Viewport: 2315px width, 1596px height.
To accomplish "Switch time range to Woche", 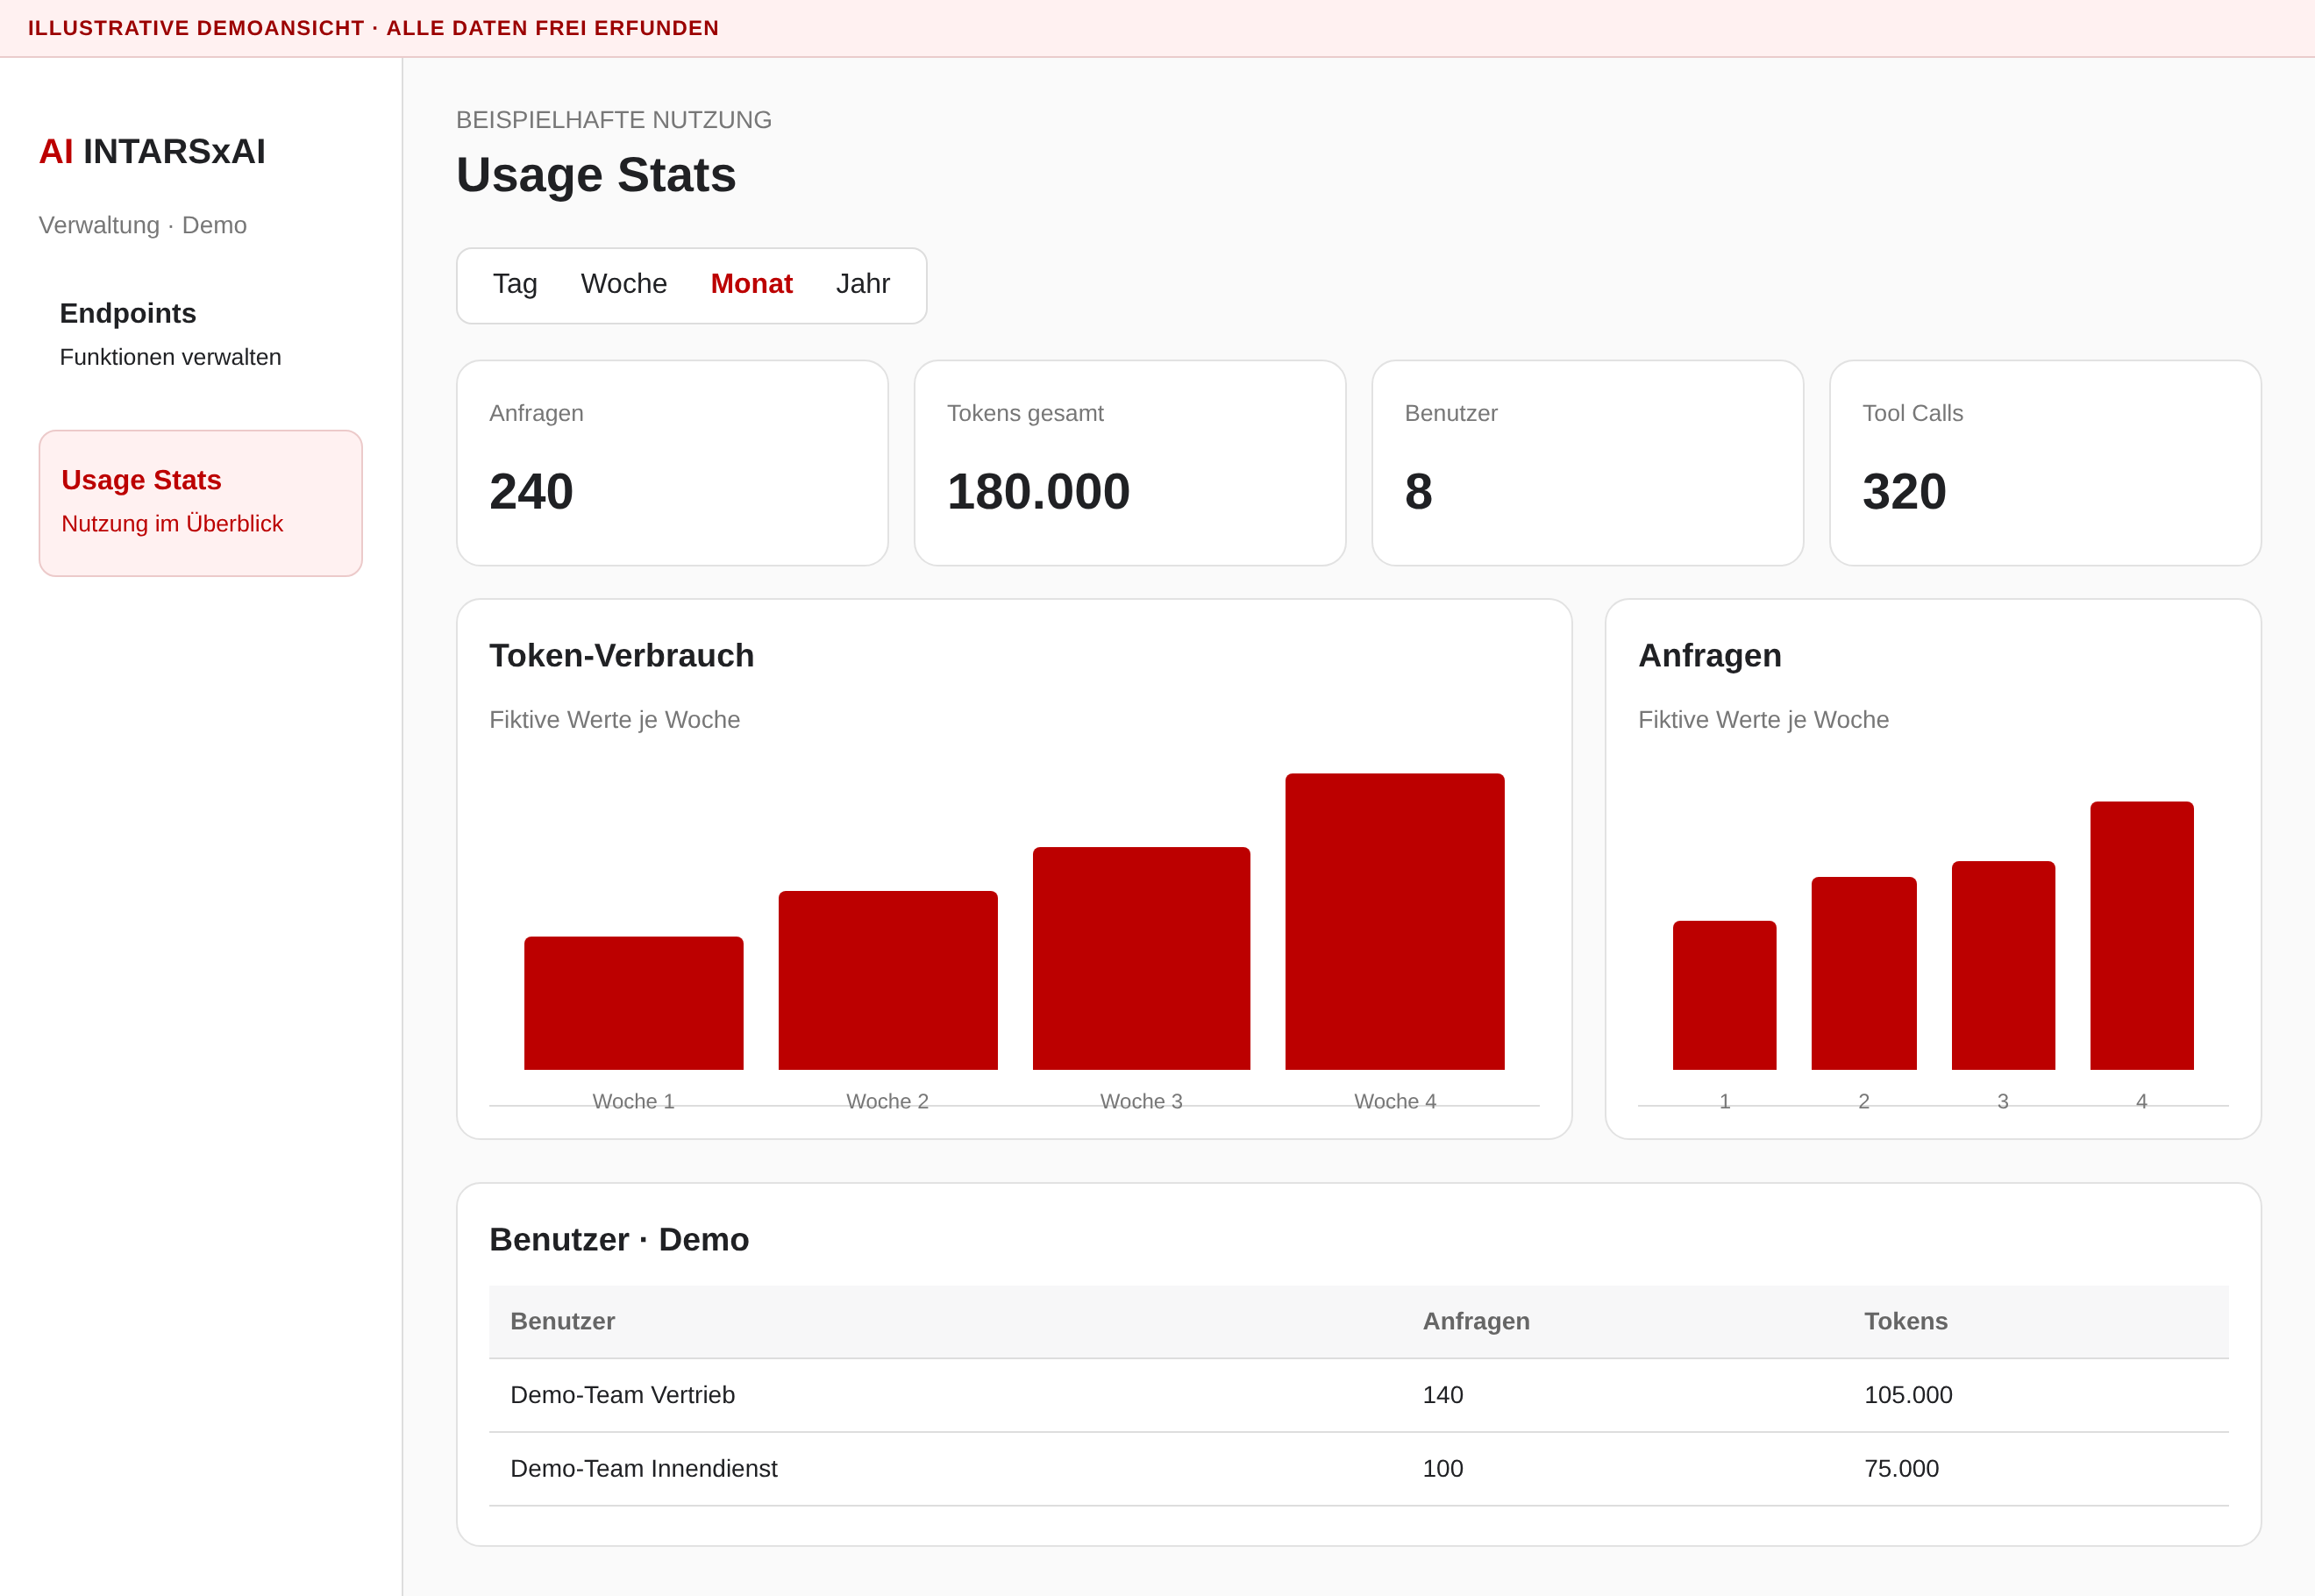I will tap(624, 285).
